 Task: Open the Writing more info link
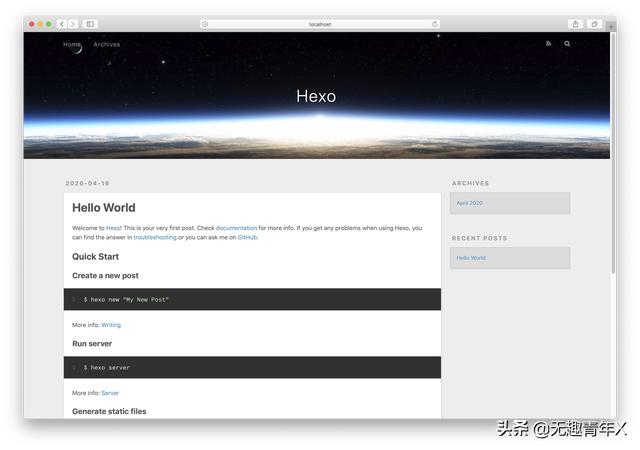111,325
